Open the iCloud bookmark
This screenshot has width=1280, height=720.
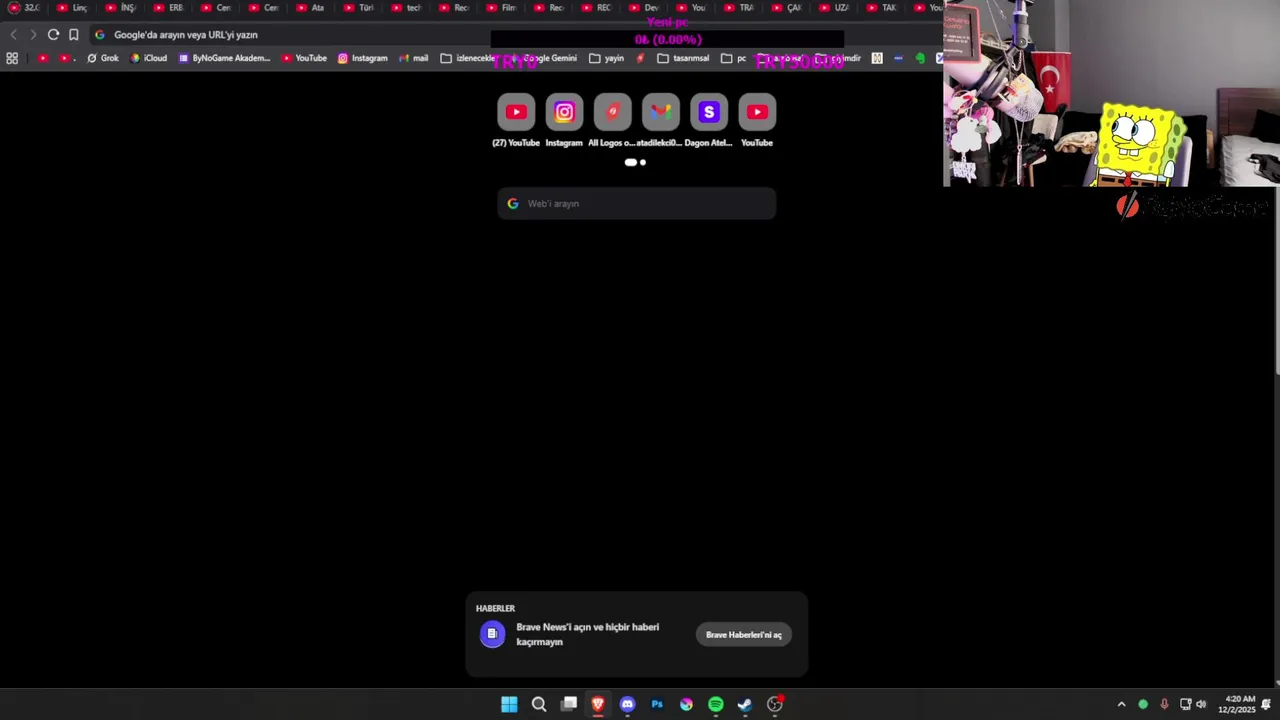pyautogui.click(x=149, y=58)
